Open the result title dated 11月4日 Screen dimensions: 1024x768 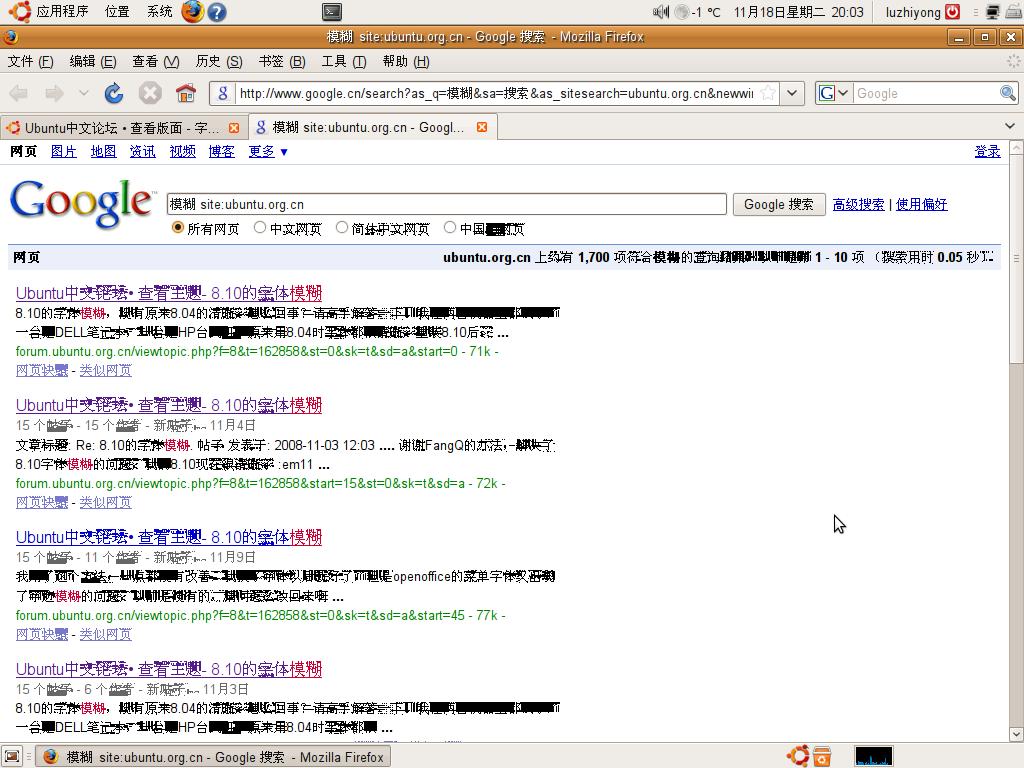pyautogui.click(x=168, y=406)
